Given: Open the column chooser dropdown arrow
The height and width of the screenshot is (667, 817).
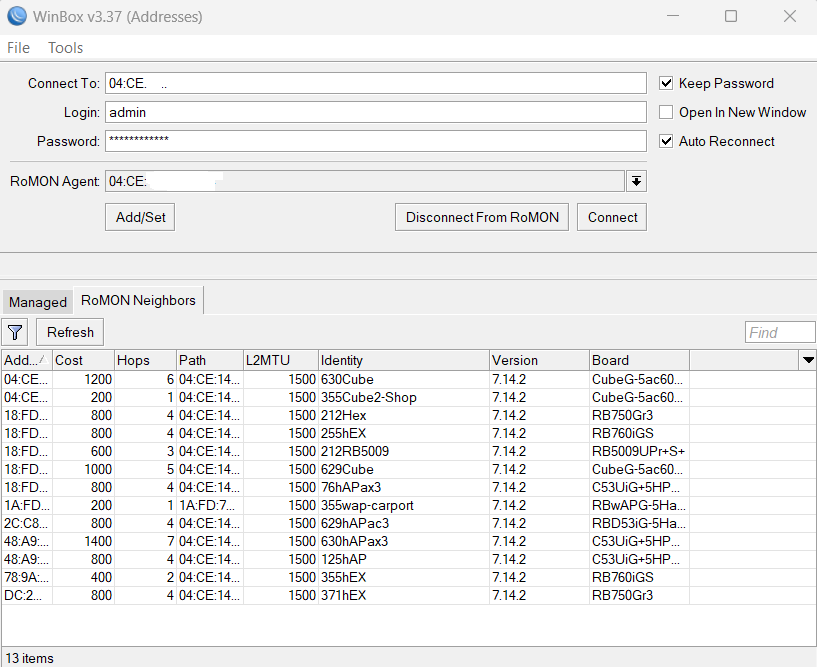Looking at the screenshot, I should [x=808, y=360].
